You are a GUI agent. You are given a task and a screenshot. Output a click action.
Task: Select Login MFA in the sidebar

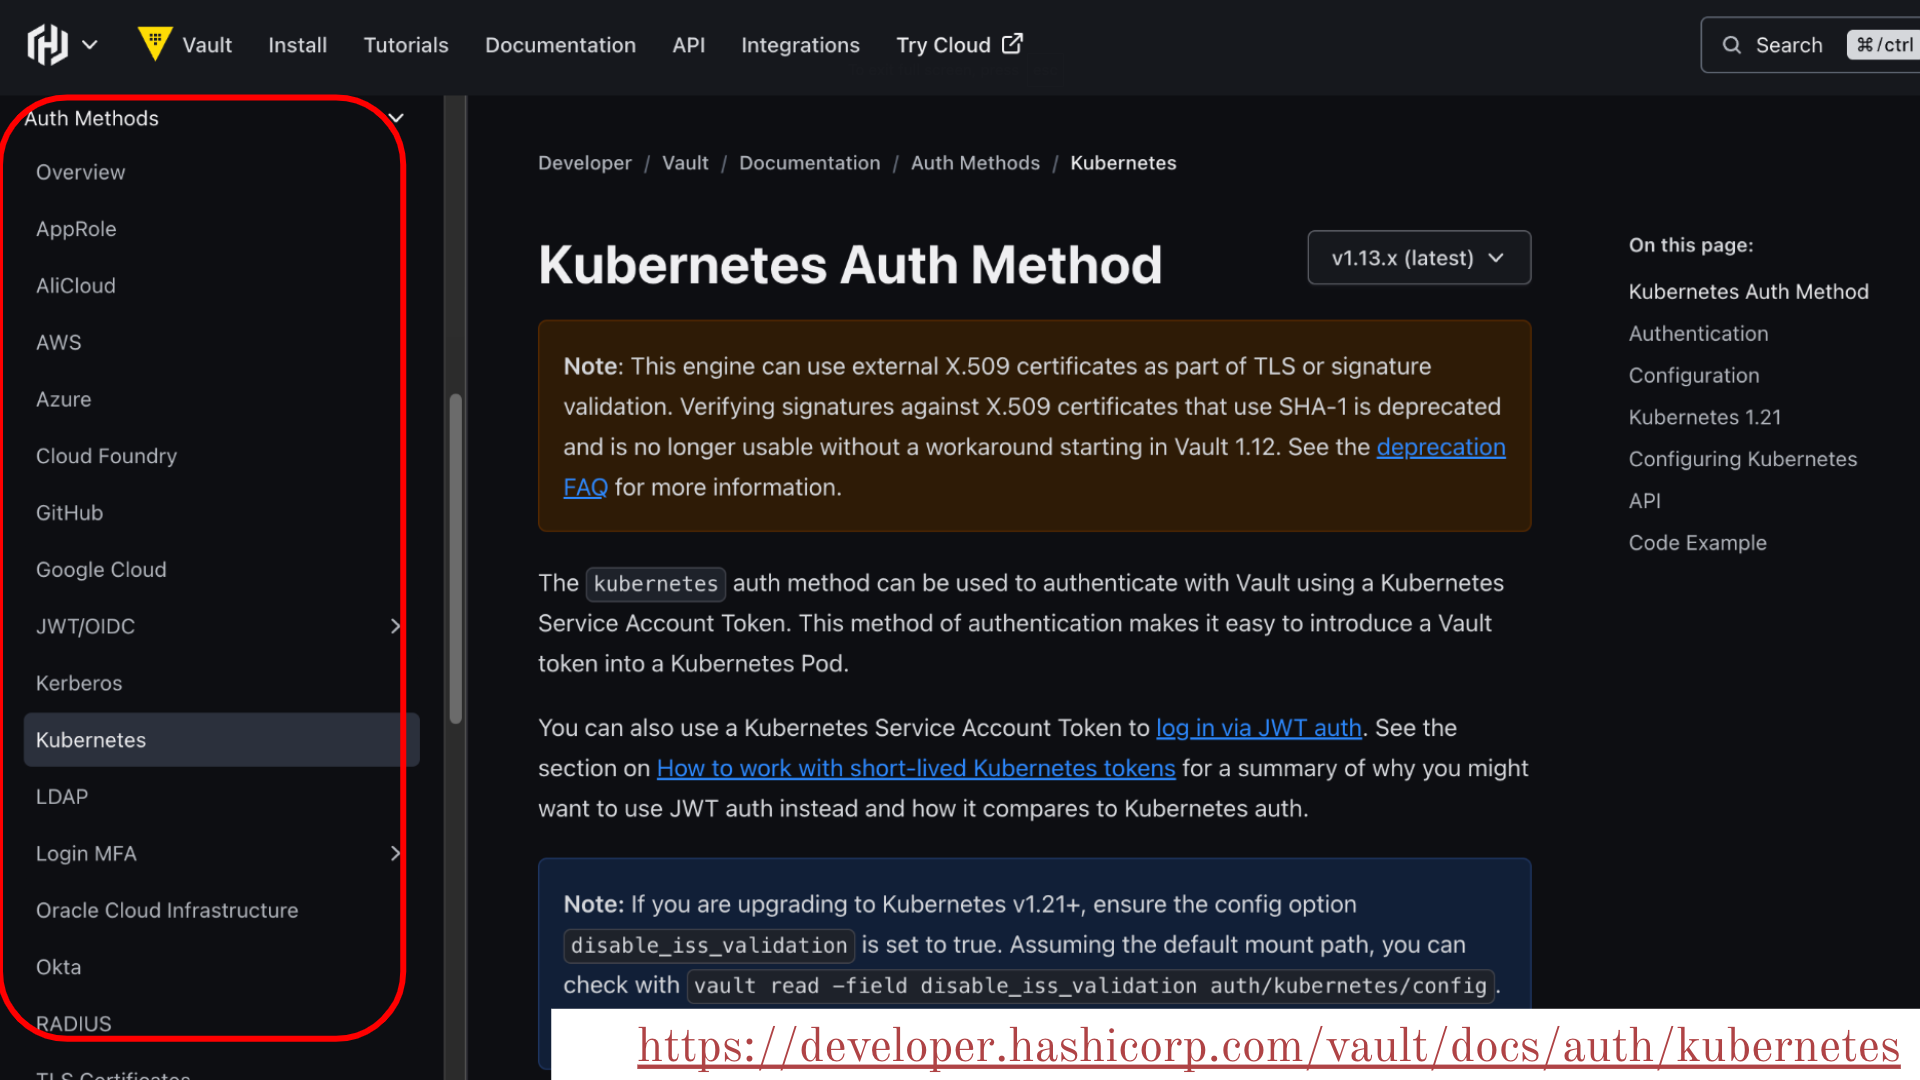(x=86, y=853)
